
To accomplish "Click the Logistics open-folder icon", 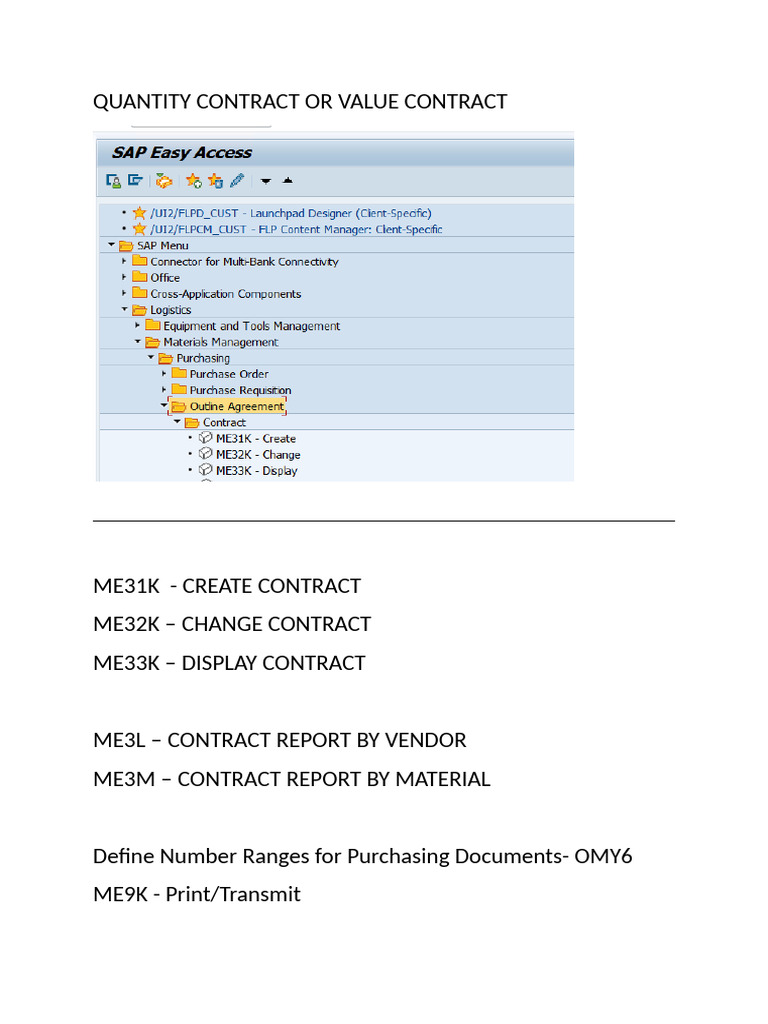I will [x=140, y=310].
